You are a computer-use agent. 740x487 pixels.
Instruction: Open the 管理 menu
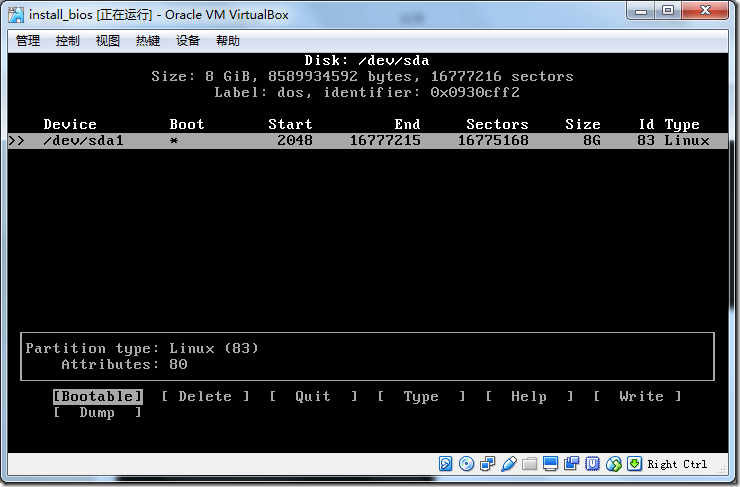[x=28, y=41]
